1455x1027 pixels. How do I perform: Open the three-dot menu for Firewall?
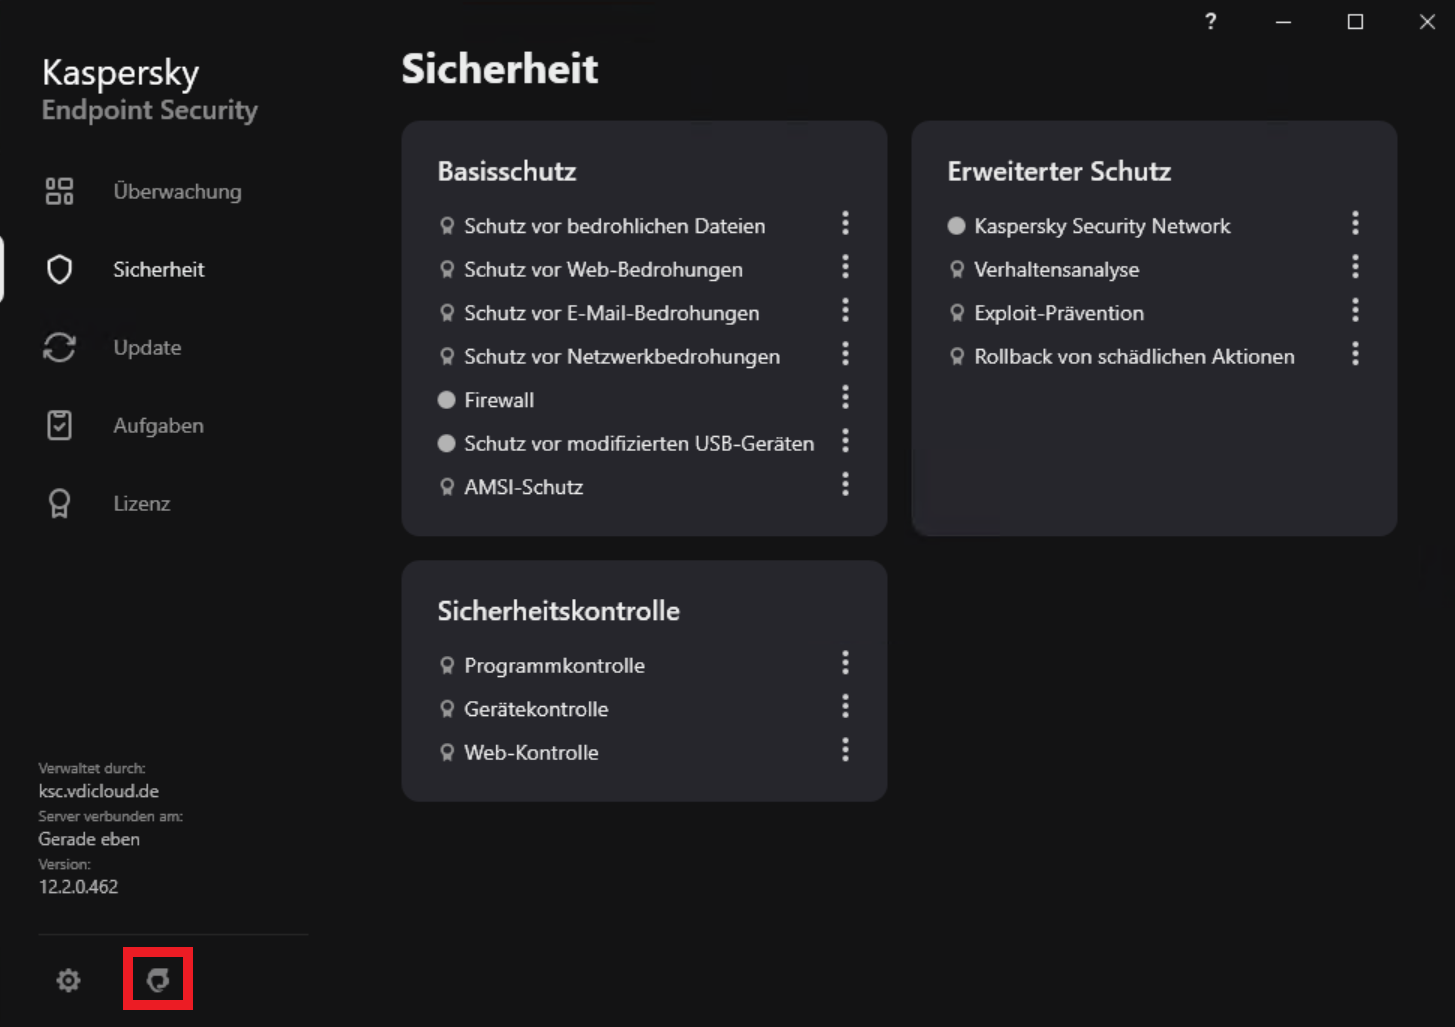(846, 397)
